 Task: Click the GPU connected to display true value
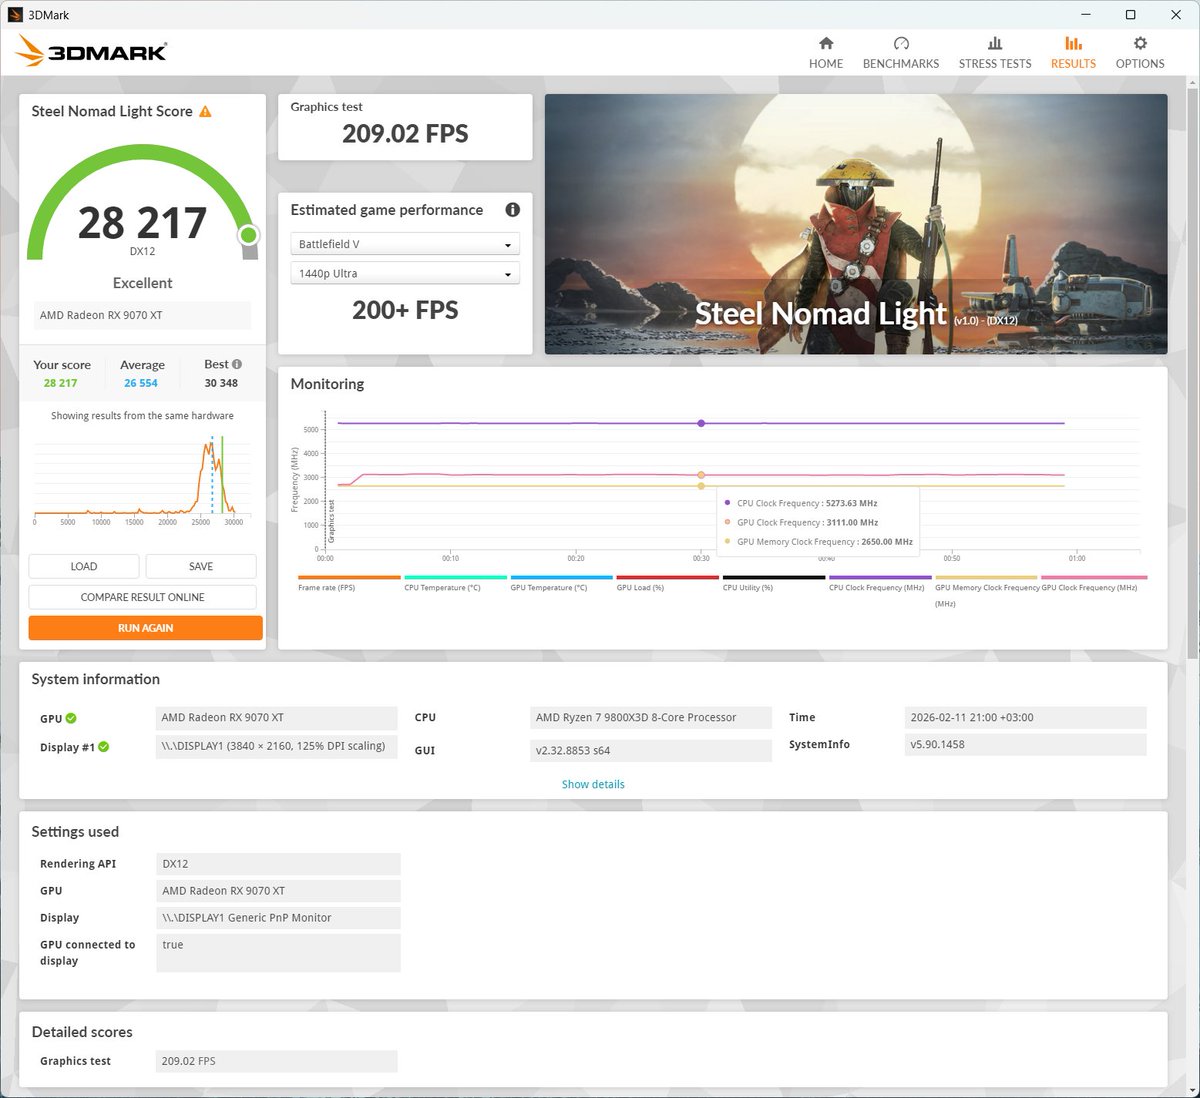278,953
